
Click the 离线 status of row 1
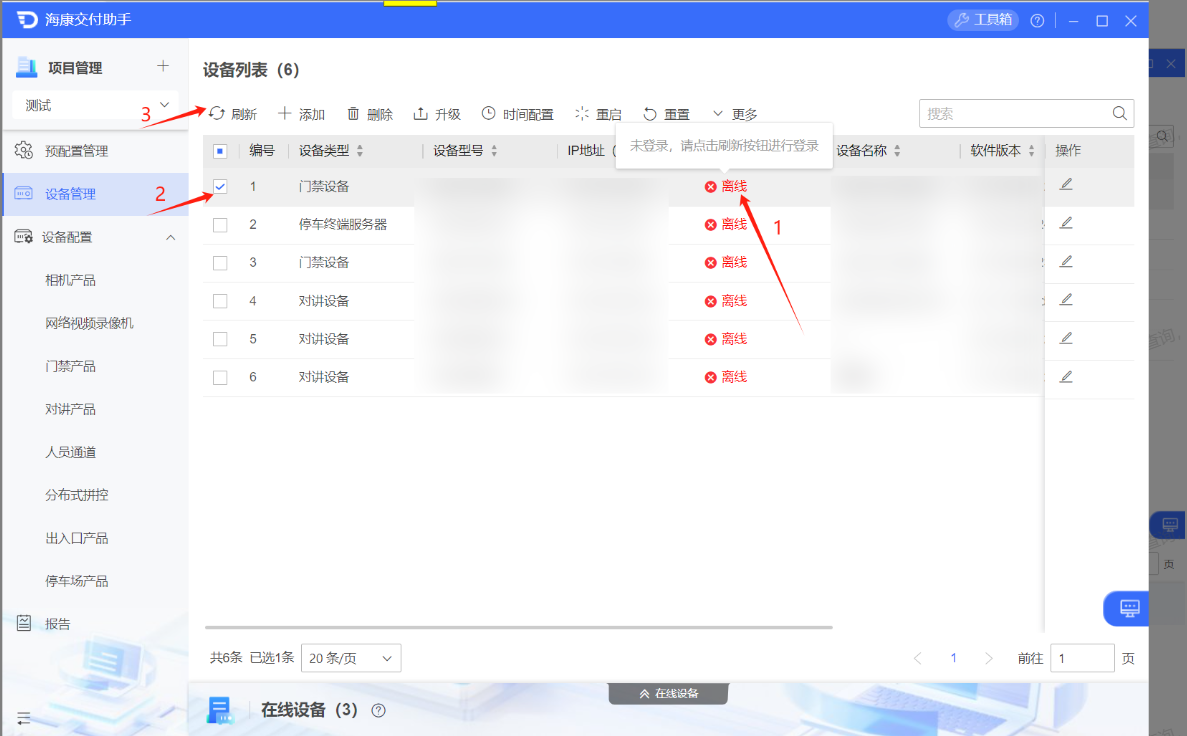726,186
